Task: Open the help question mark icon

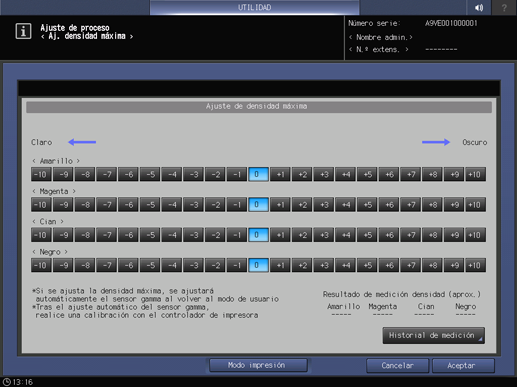Action: pyautogui.click(x=504, y=7)
